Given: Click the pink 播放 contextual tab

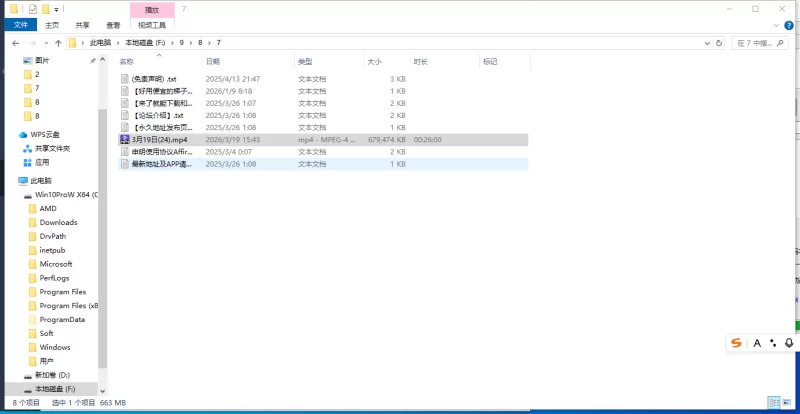Looking at the screenshot, I should pyautogui.click(x=152, y=10).
